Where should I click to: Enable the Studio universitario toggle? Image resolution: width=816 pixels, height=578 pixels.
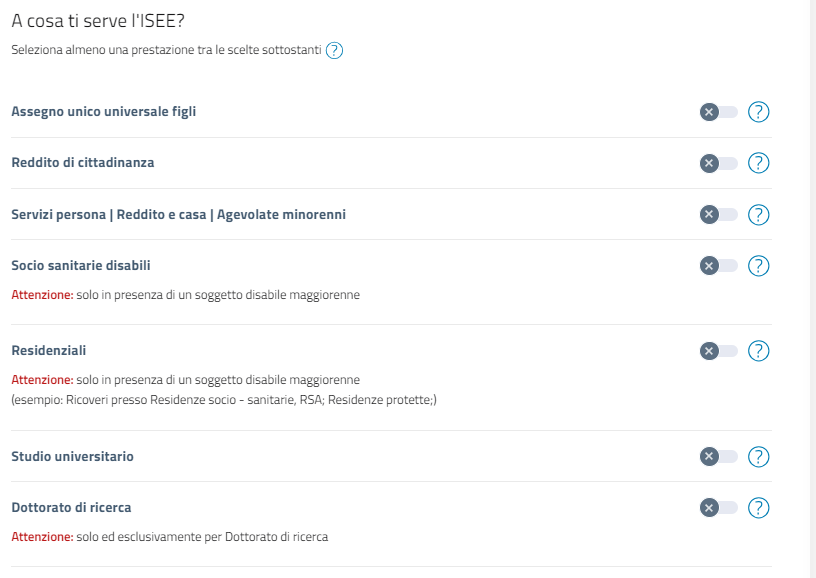click(719, 456)
